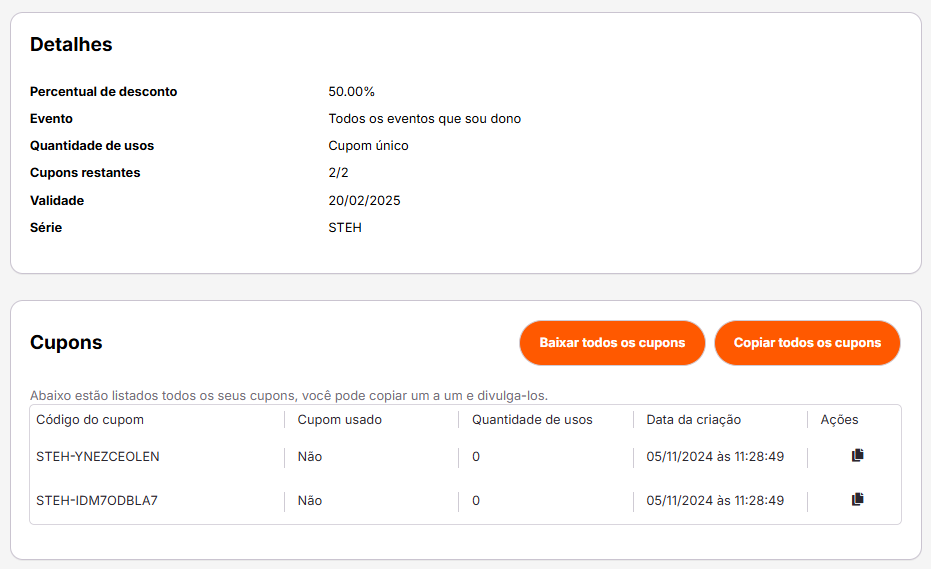Click the 50.00% discount value
The image size is (931, 569).
[x=352, y=91]
